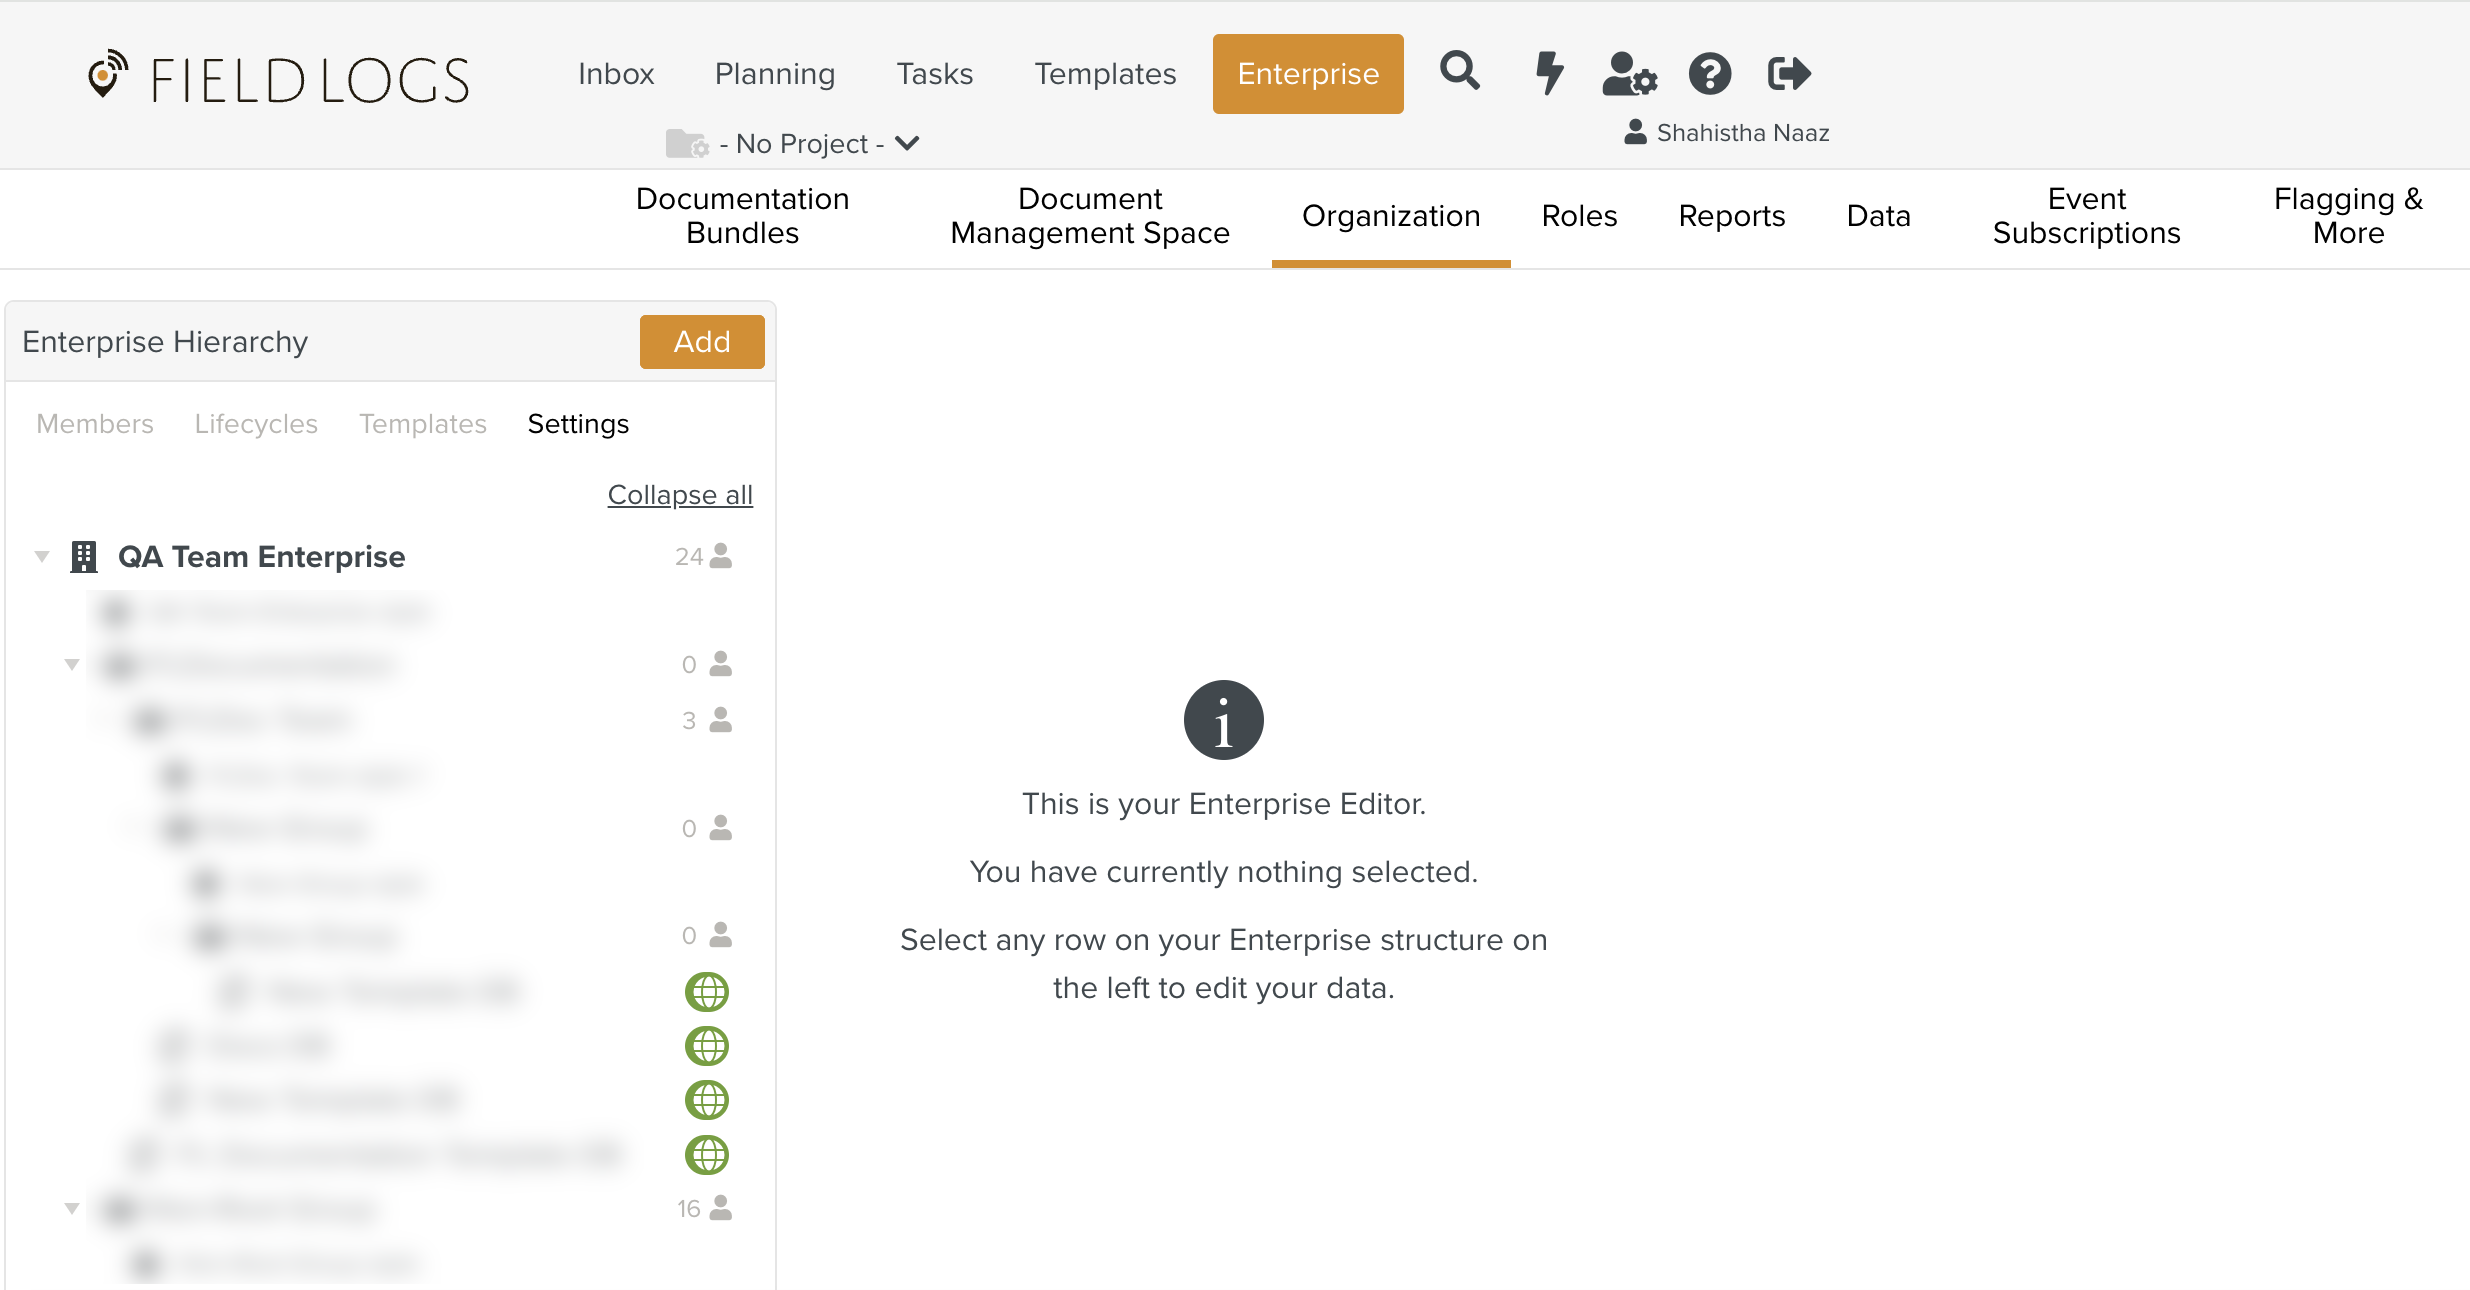This screenshot has width=2470, height=1290.
Task: Click the logout icon
Action: (1788, 72)
